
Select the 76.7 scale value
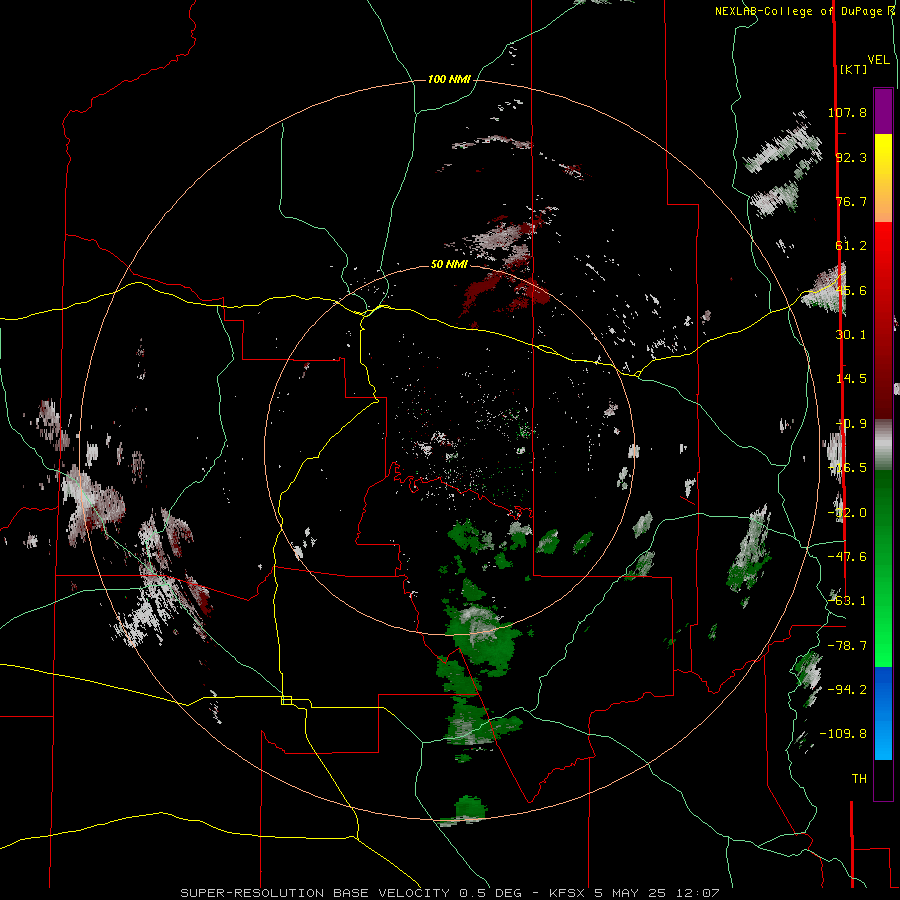(851, 201)
